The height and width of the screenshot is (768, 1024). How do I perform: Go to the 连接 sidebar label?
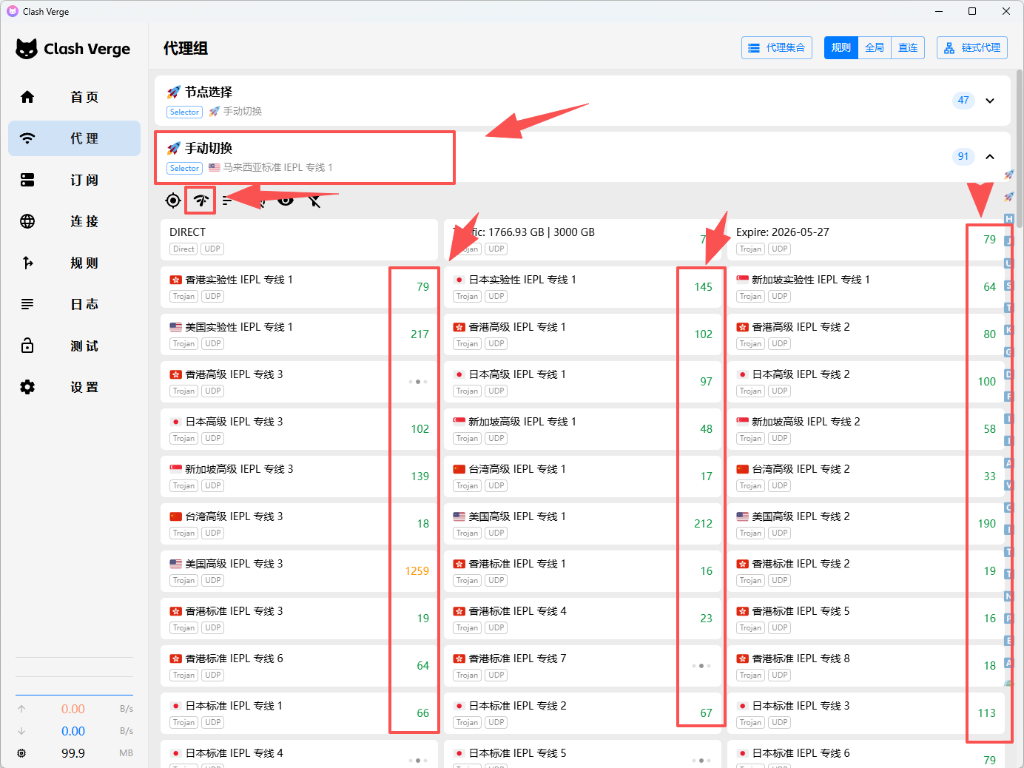pyautogui.click(x=84, y=221)
